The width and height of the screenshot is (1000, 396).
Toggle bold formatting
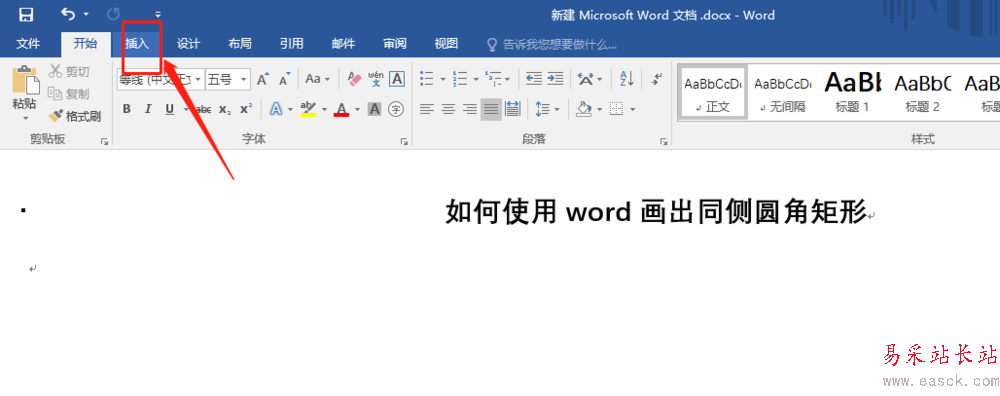(x=126, y=109)
